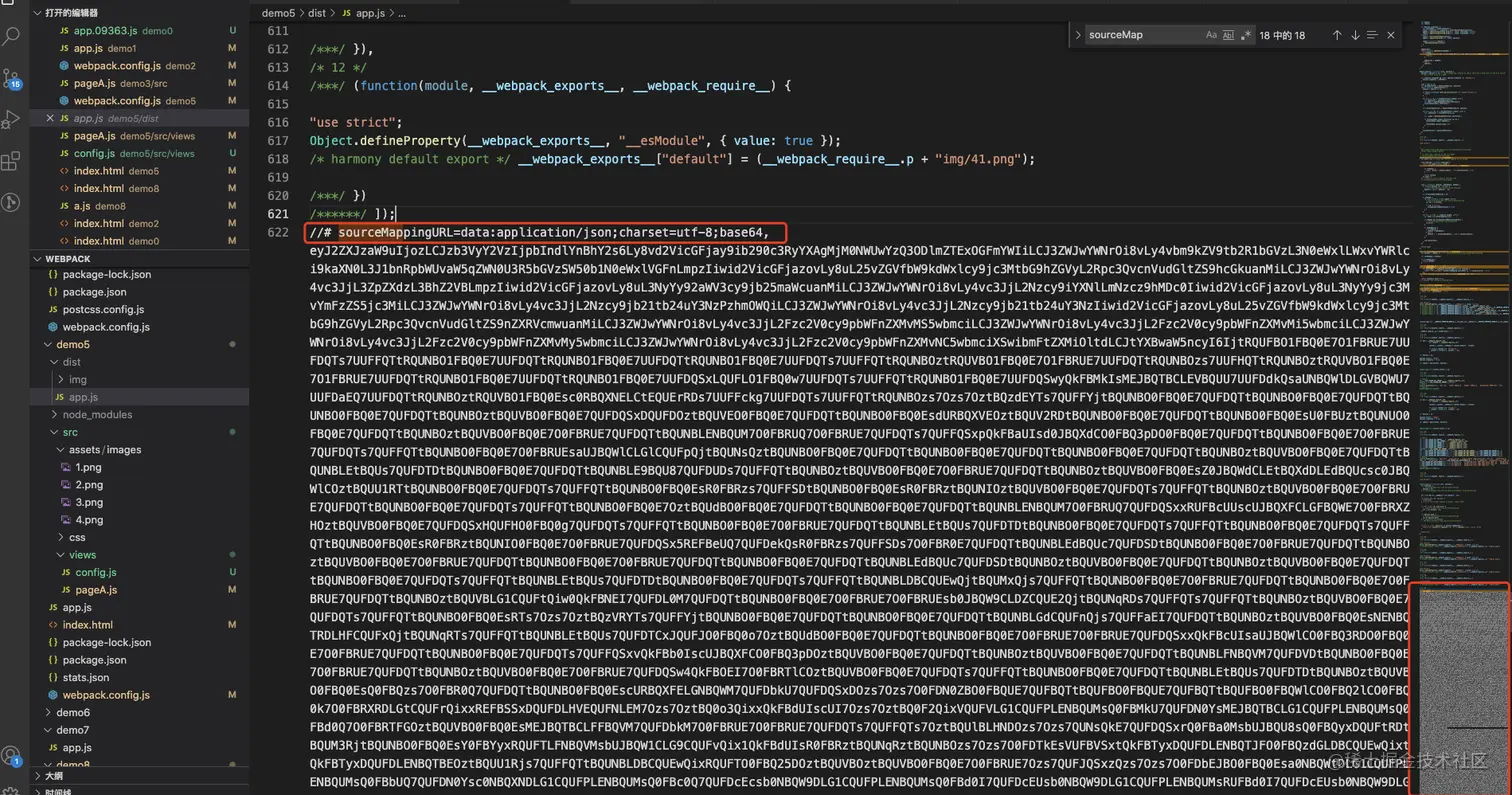Image resolution: width=1512 pixels, height=795 pixels.
Task: Open index.html demo0 in open editors
Action: 140,241
